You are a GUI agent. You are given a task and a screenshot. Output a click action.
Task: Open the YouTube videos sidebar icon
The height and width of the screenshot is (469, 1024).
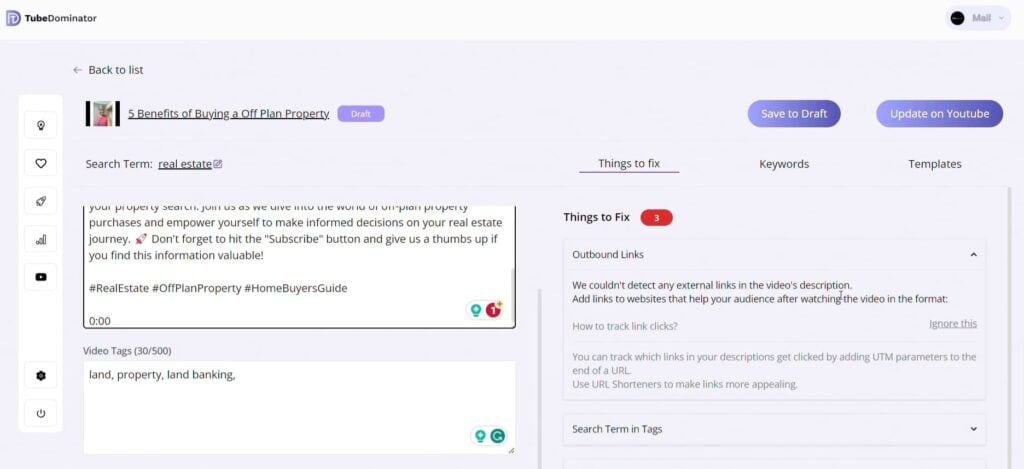click(x=40, y=277)
